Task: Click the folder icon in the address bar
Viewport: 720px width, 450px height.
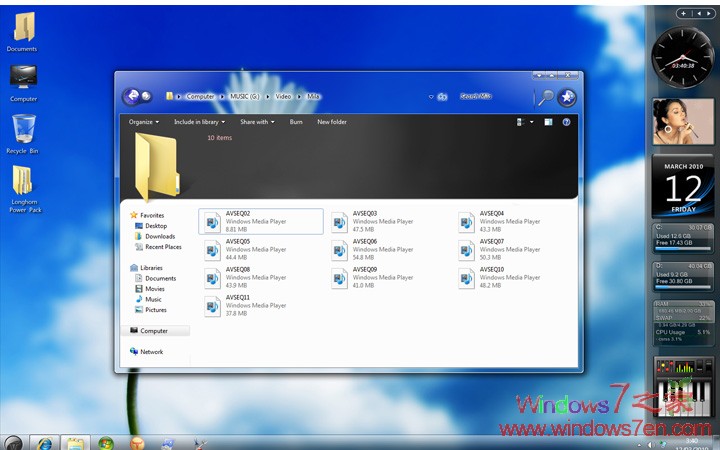Action: [169, 96]
